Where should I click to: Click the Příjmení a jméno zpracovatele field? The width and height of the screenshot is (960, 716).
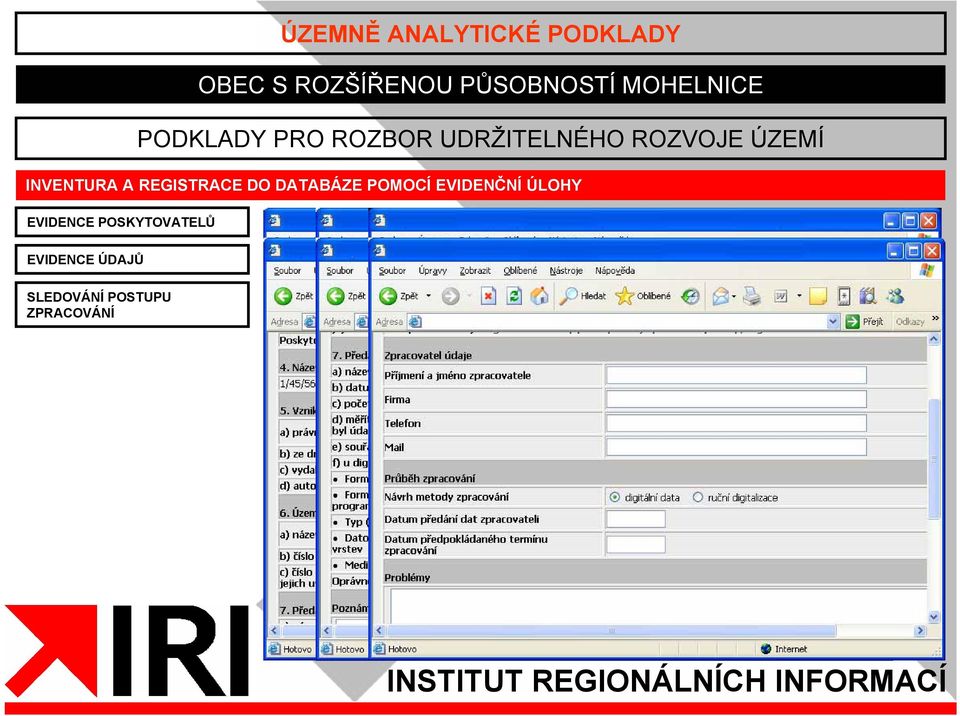tap(736, 375)
